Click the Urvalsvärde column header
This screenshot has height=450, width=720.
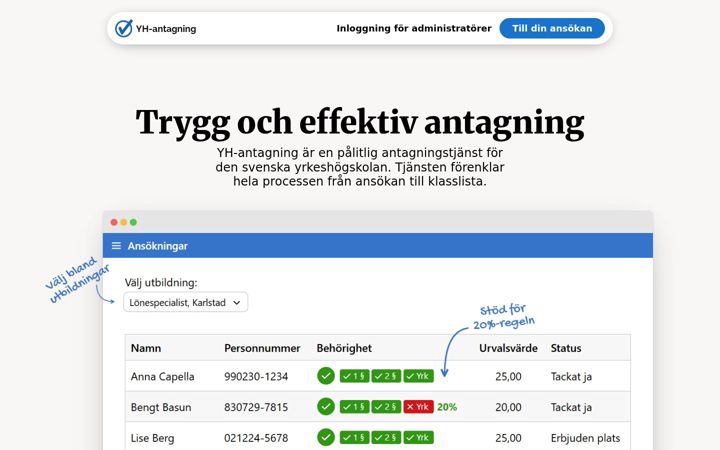click(x=508, y=348)
